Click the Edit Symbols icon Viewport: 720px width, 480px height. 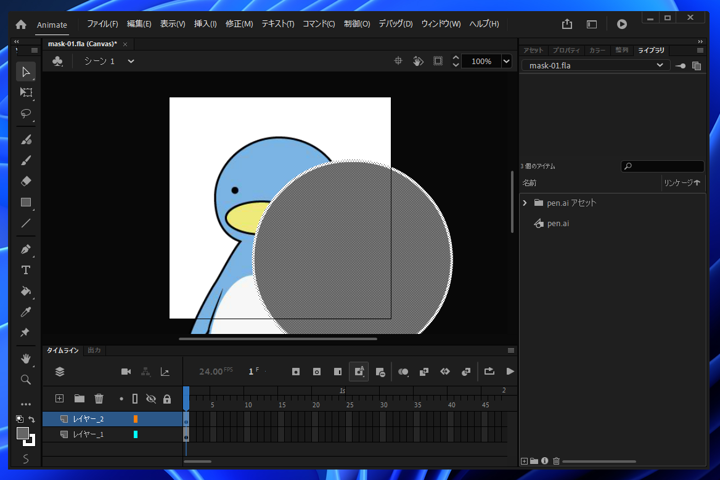click(x=57, y=61)
